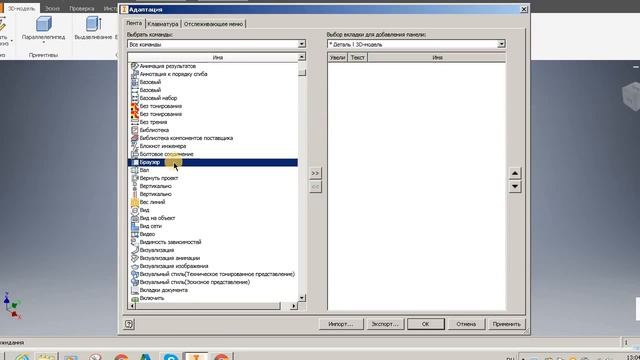This screenshot has height=360, width=640.
Task: Click the horizontal scrollbar left arrow
Action: pyautogui.click(x=132, y=306)
